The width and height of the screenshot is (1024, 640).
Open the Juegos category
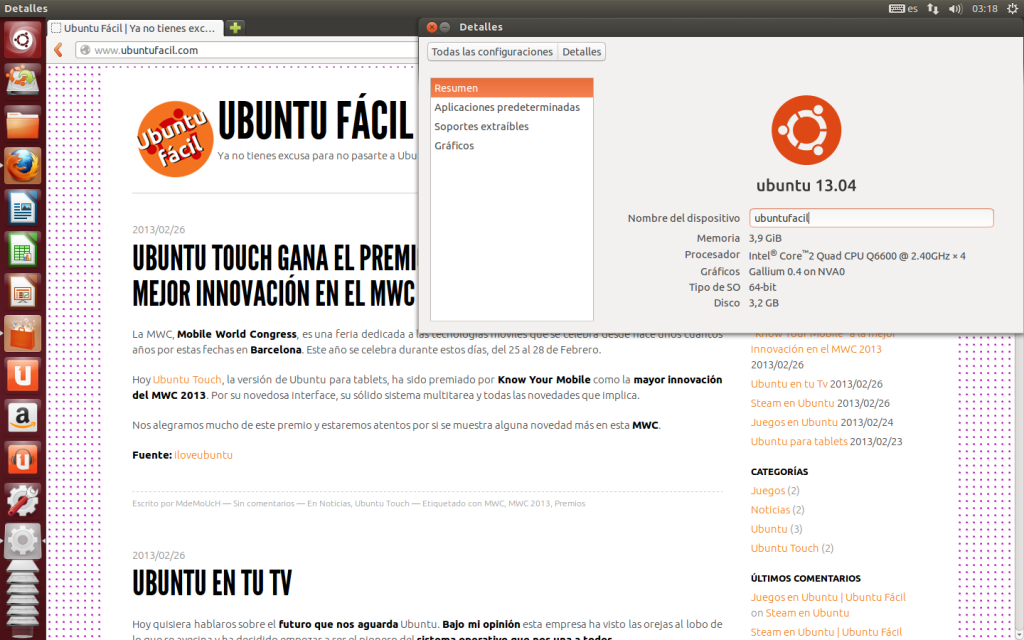(767, 490)
